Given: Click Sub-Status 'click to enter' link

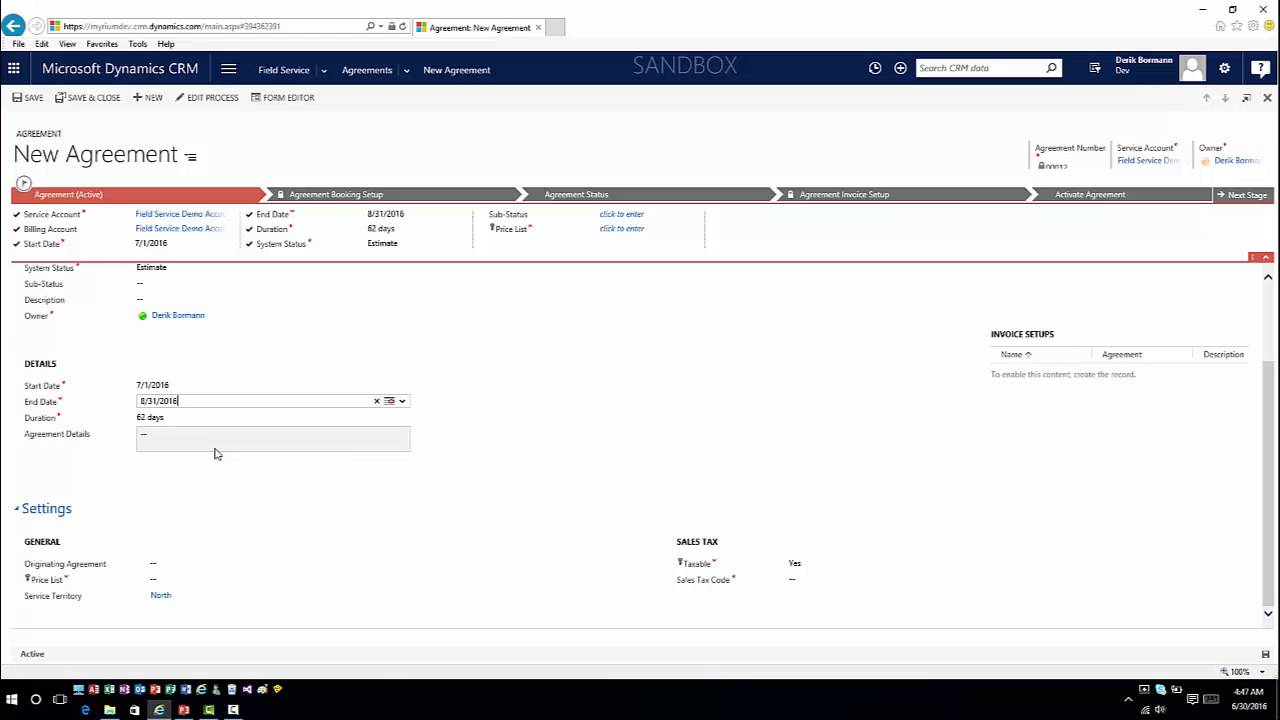Looking at the screenshot, I should (x=622, y=214).
